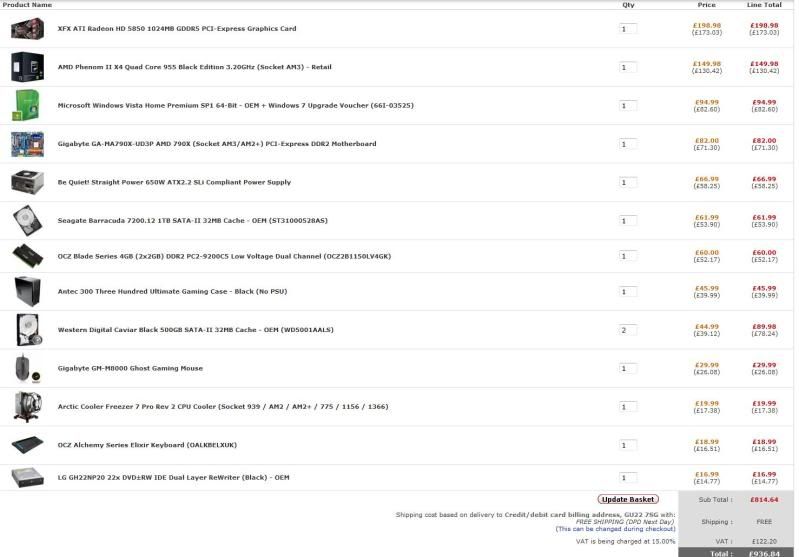Open the LG GH22NP20 DVD ReWriter link
The height and width of the screenshot is (557, 799).
173,477
